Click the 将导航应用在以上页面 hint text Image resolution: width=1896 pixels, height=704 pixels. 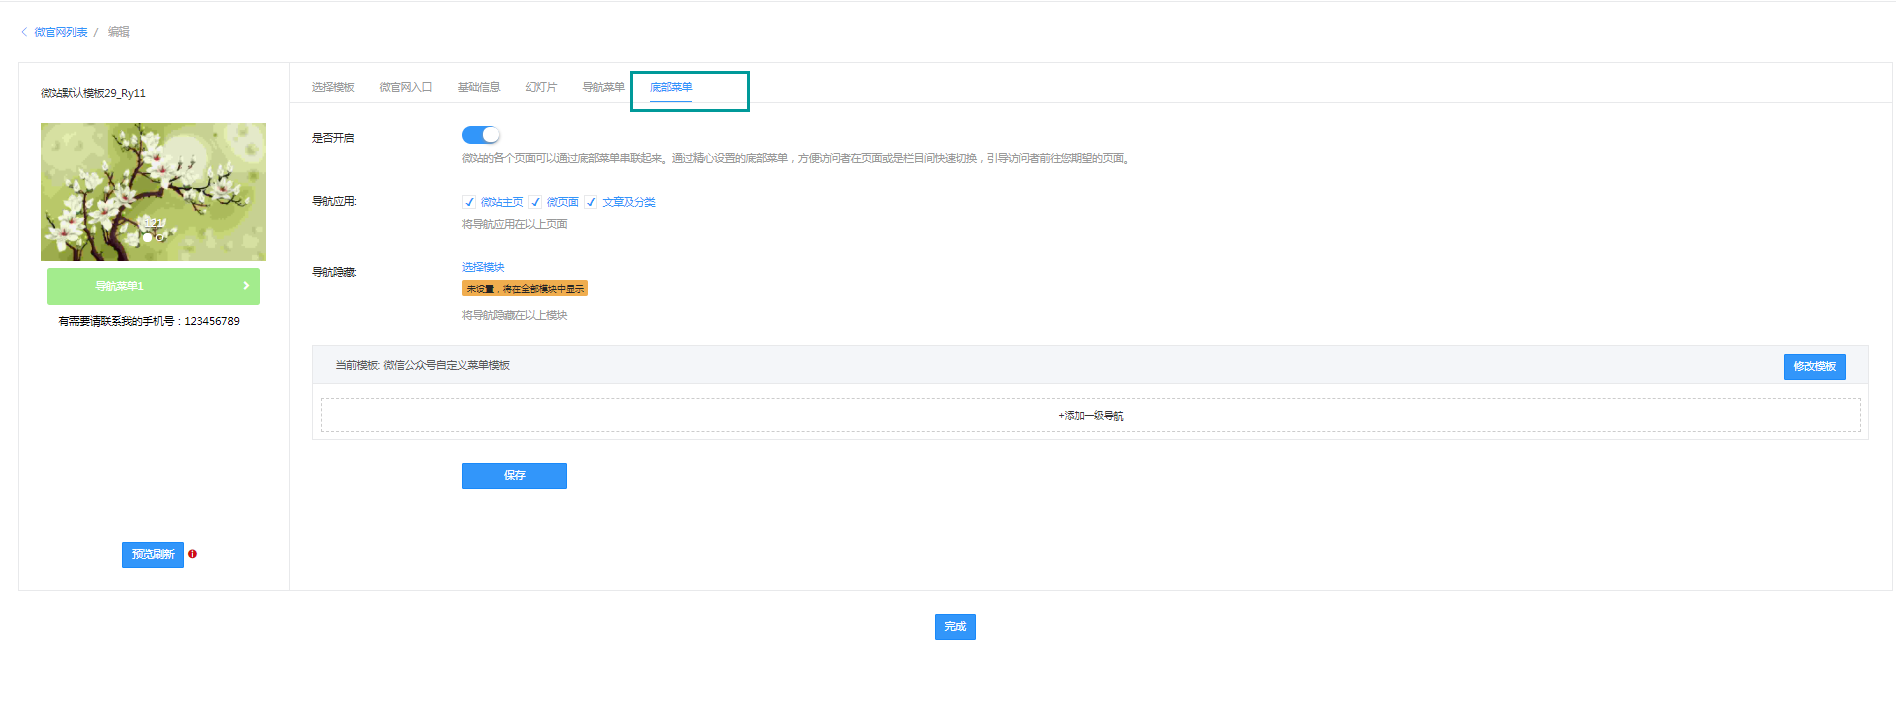515,225
